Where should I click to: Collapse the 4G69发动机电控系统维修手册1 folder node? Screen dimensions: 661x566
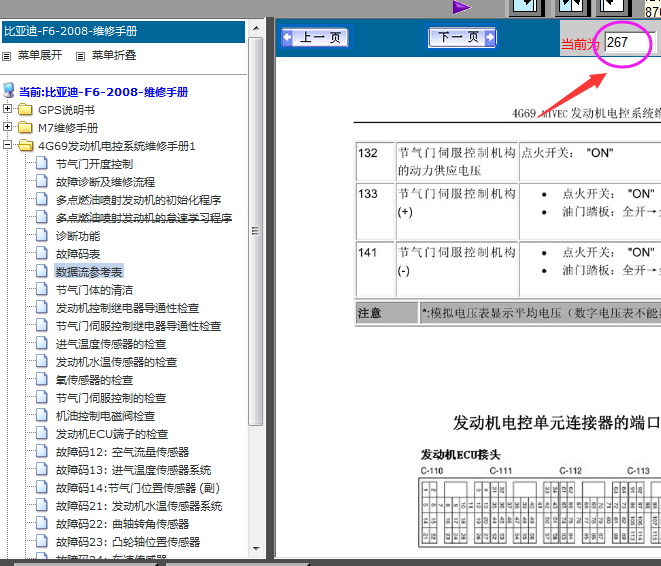[7, 145]
